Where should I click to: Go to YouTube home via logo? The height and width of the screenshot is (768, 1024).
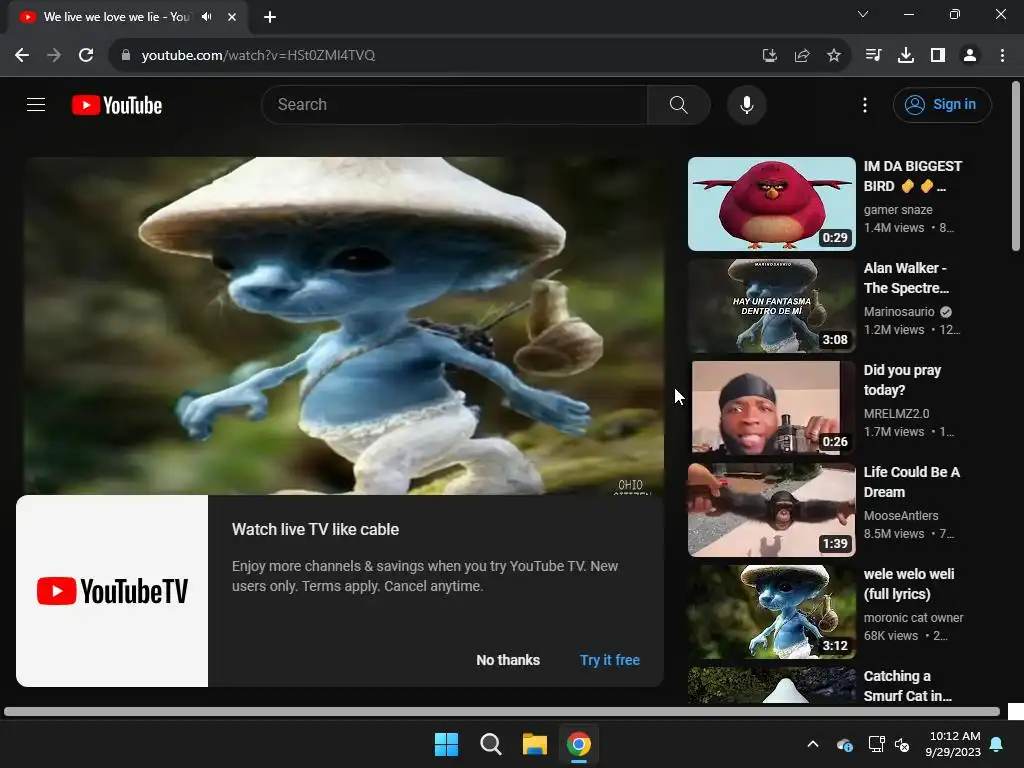(x=117, y=105)
